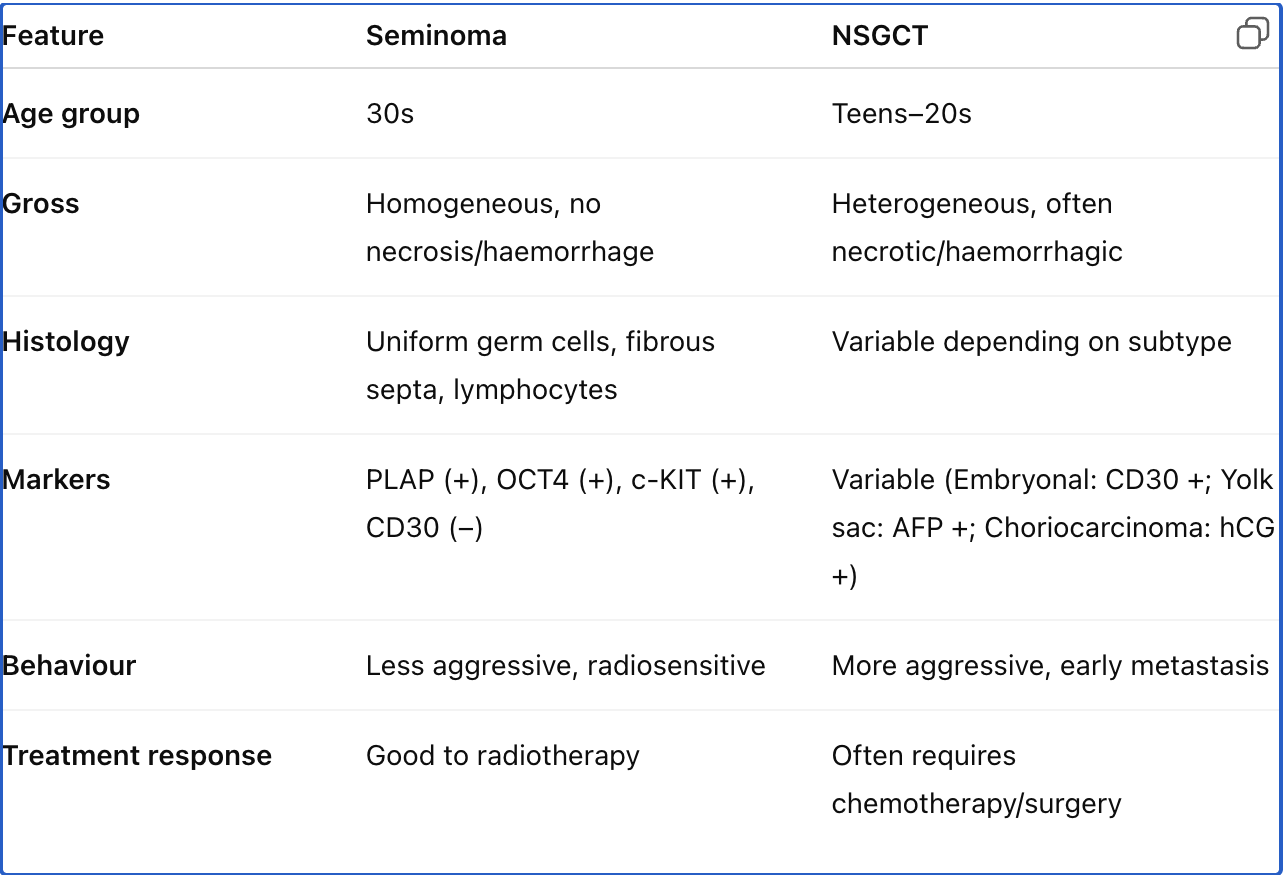Click the Teens–20s cell
Image resolution: width=1284 pixels, height=880 pixels.
pos(901,113)
